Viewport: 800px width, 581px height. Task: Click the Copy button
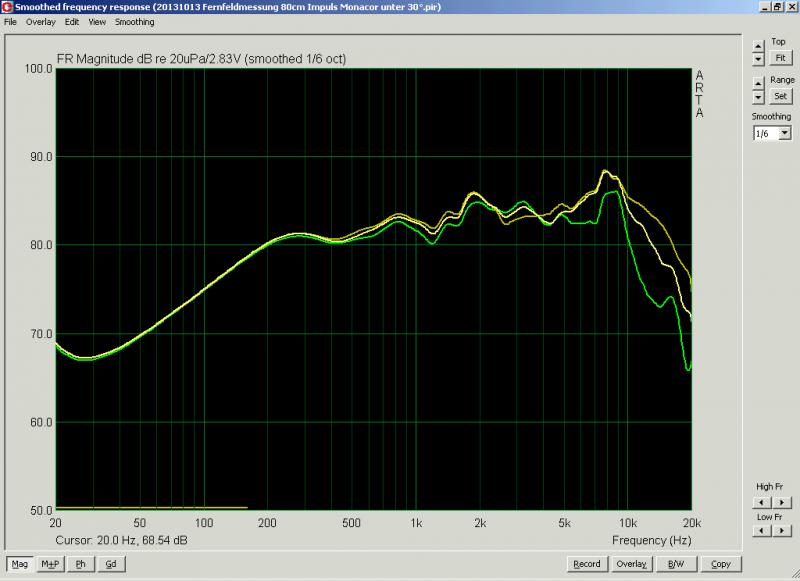click(x=721, y=564)
